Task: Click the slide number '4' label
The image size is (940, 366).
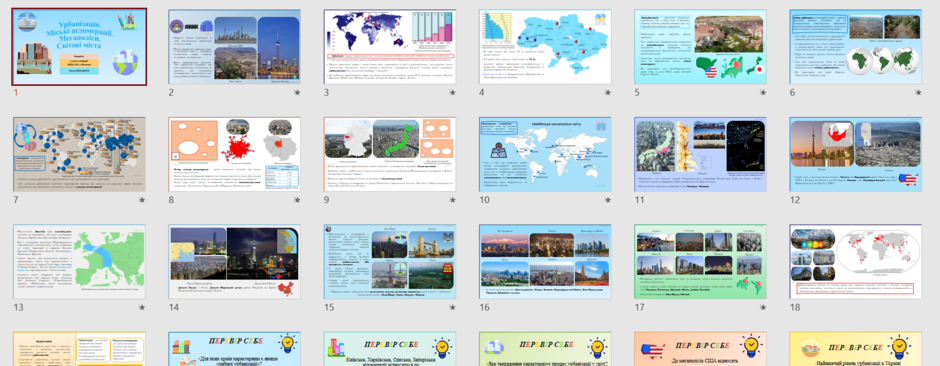Action: pos(481,92)
